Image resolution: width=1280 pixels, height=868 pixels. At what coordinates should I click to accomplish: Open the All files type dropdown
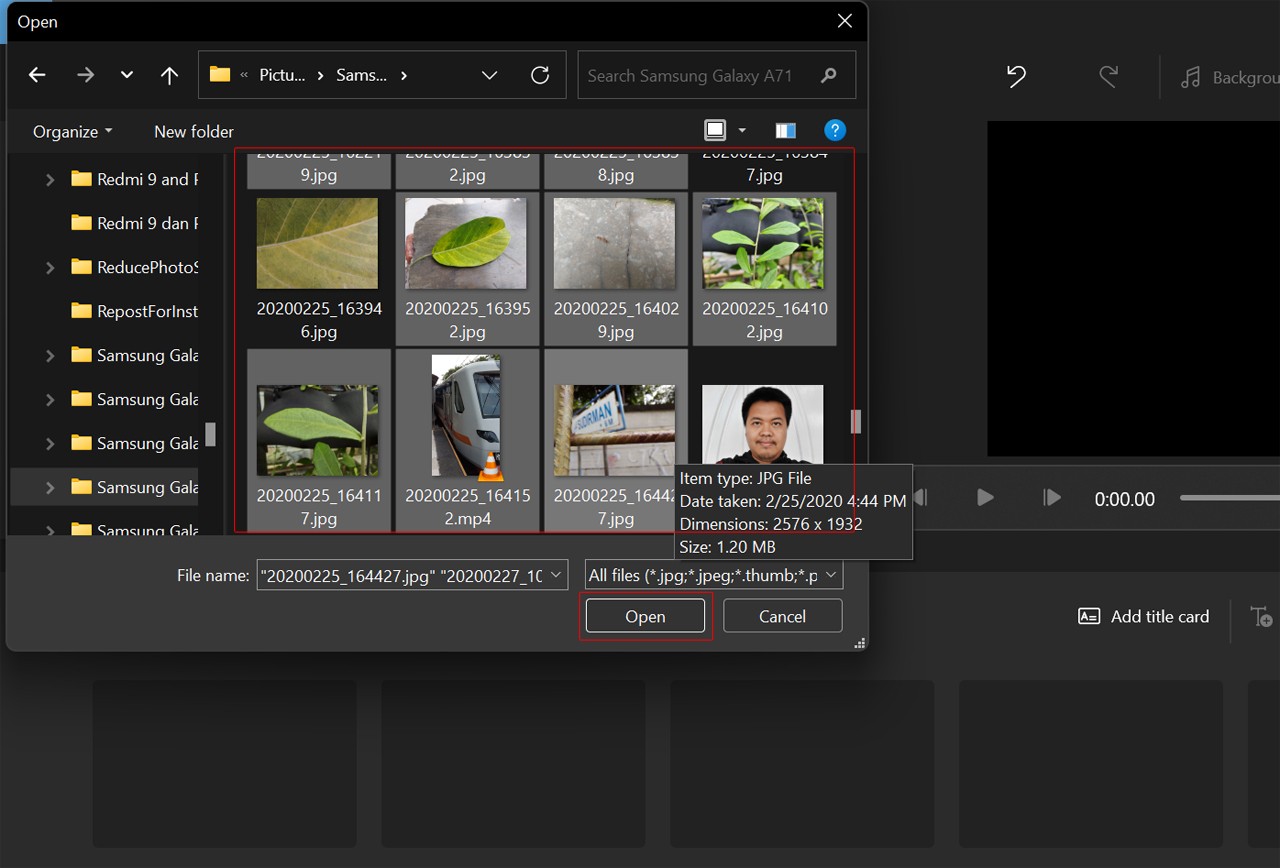point(833,574)
